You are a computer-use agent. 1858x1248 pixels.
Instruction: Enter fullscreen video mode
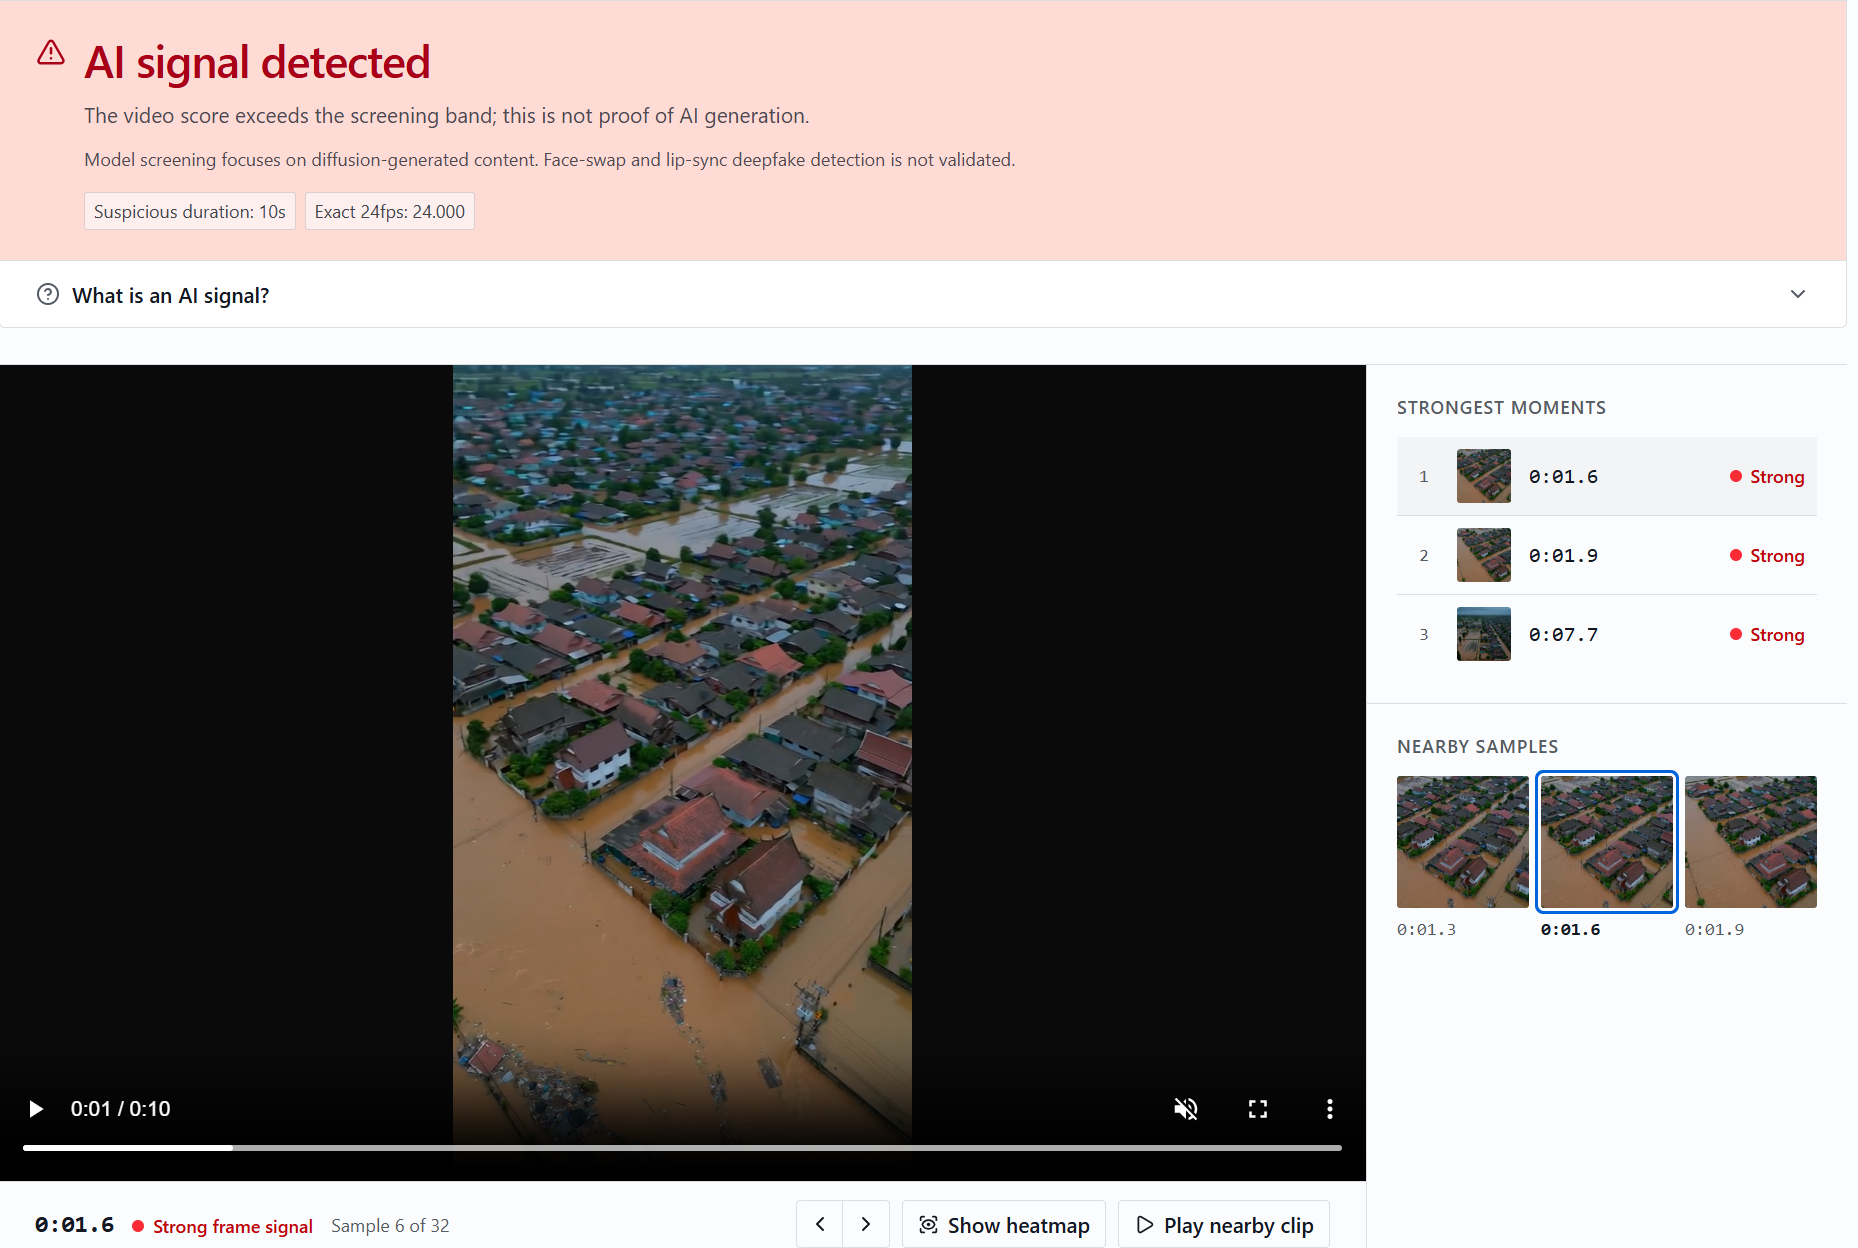[1258, 1109]
